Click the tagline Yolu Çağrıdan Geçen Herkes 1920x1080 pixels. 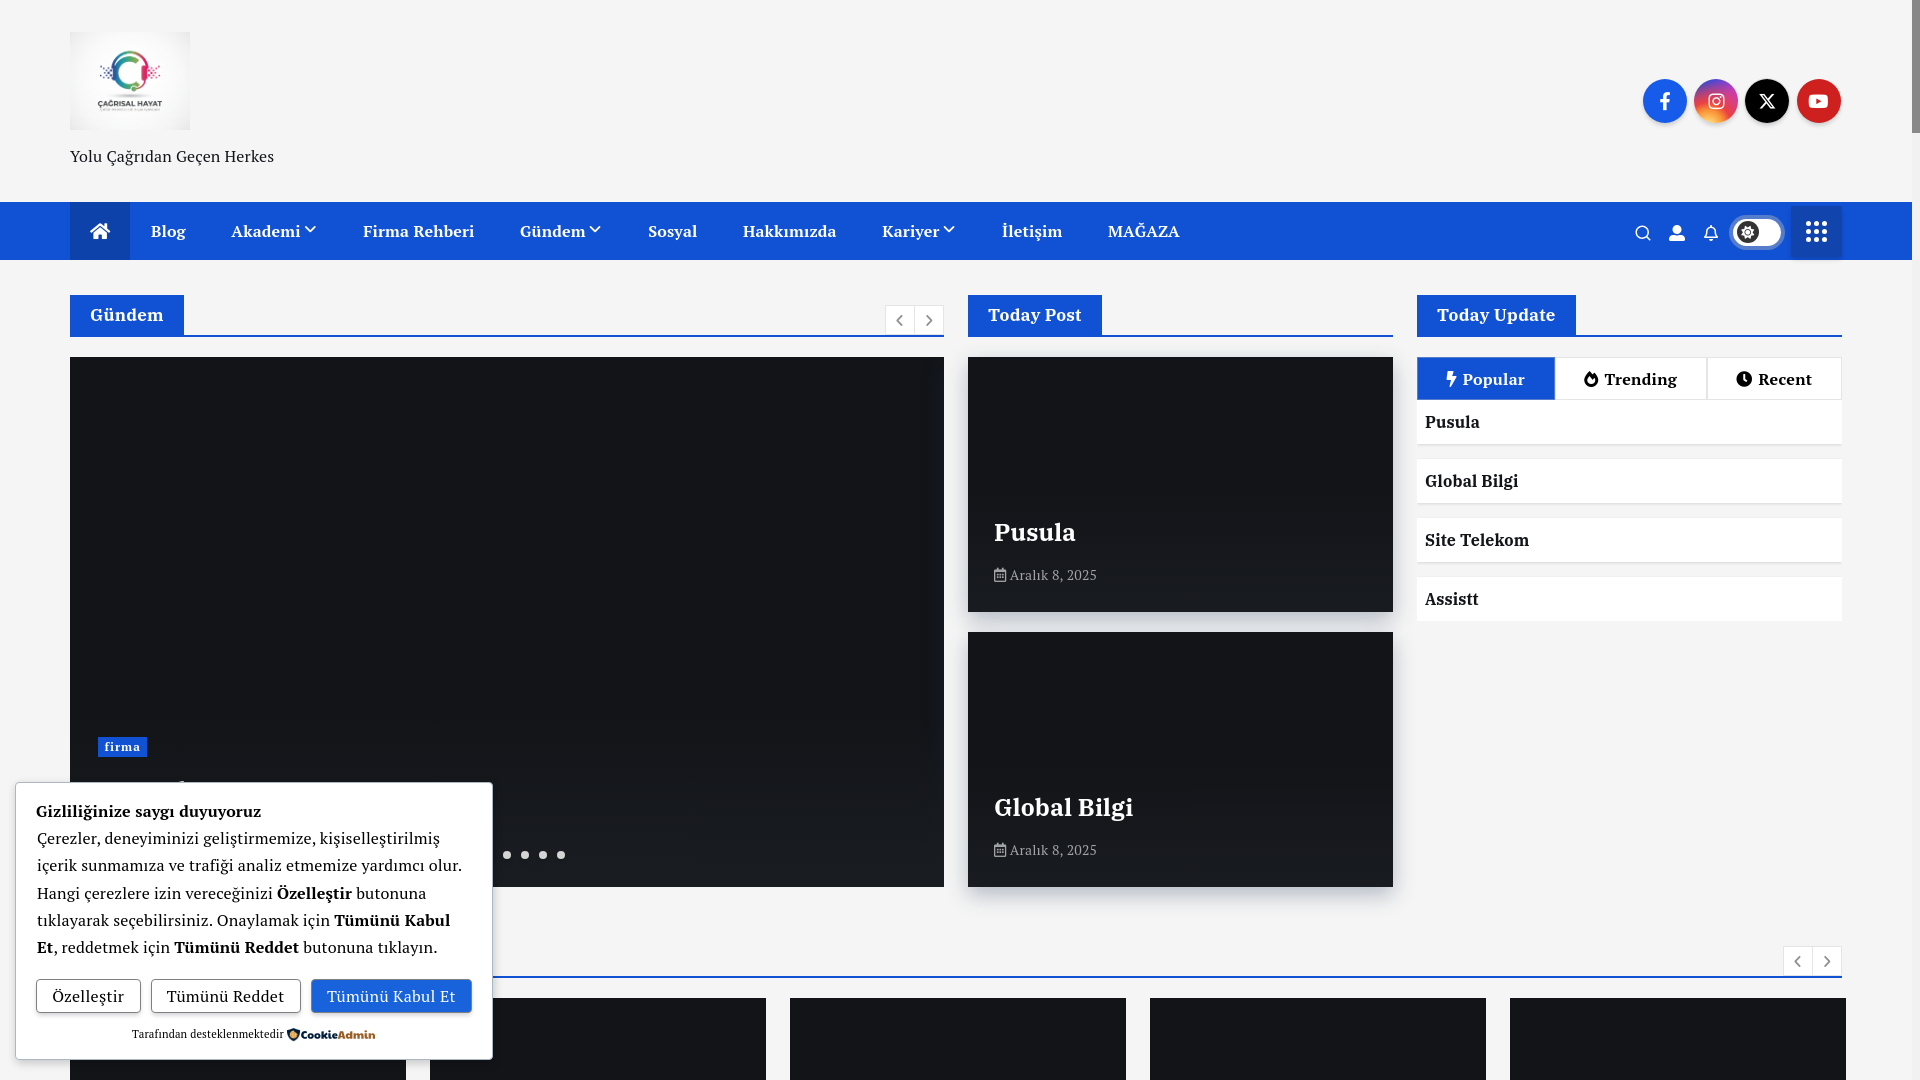(172, 156)
